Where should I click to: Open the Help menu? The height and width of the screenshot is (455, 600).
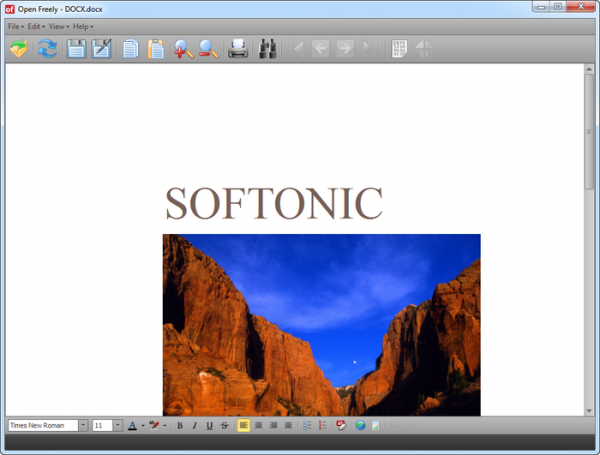(83, 26)
